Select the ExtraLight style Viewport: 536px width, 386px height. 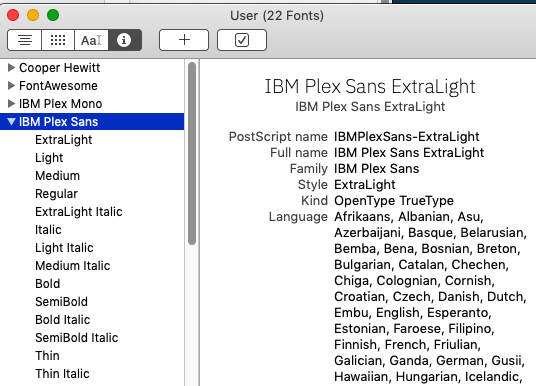pos(64,140)
